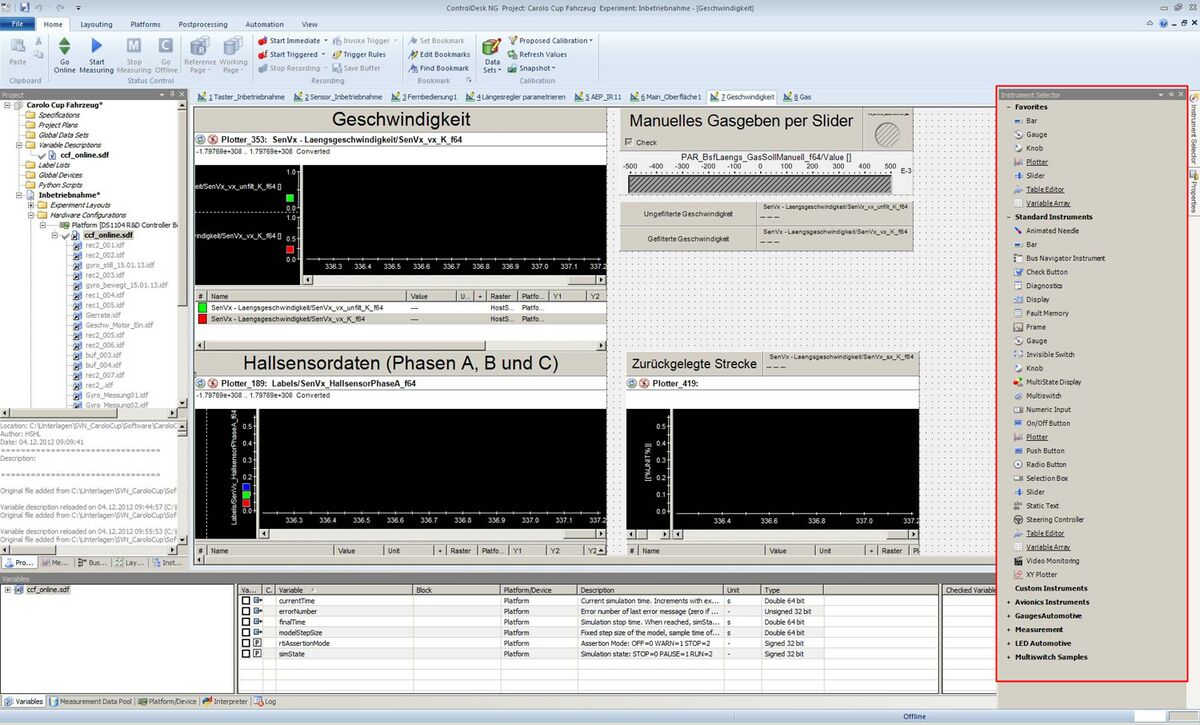Switch to the Layouting ribbon tab
Image resolution: width=1200 pixels, height=725 pixels.
[96, 24]
